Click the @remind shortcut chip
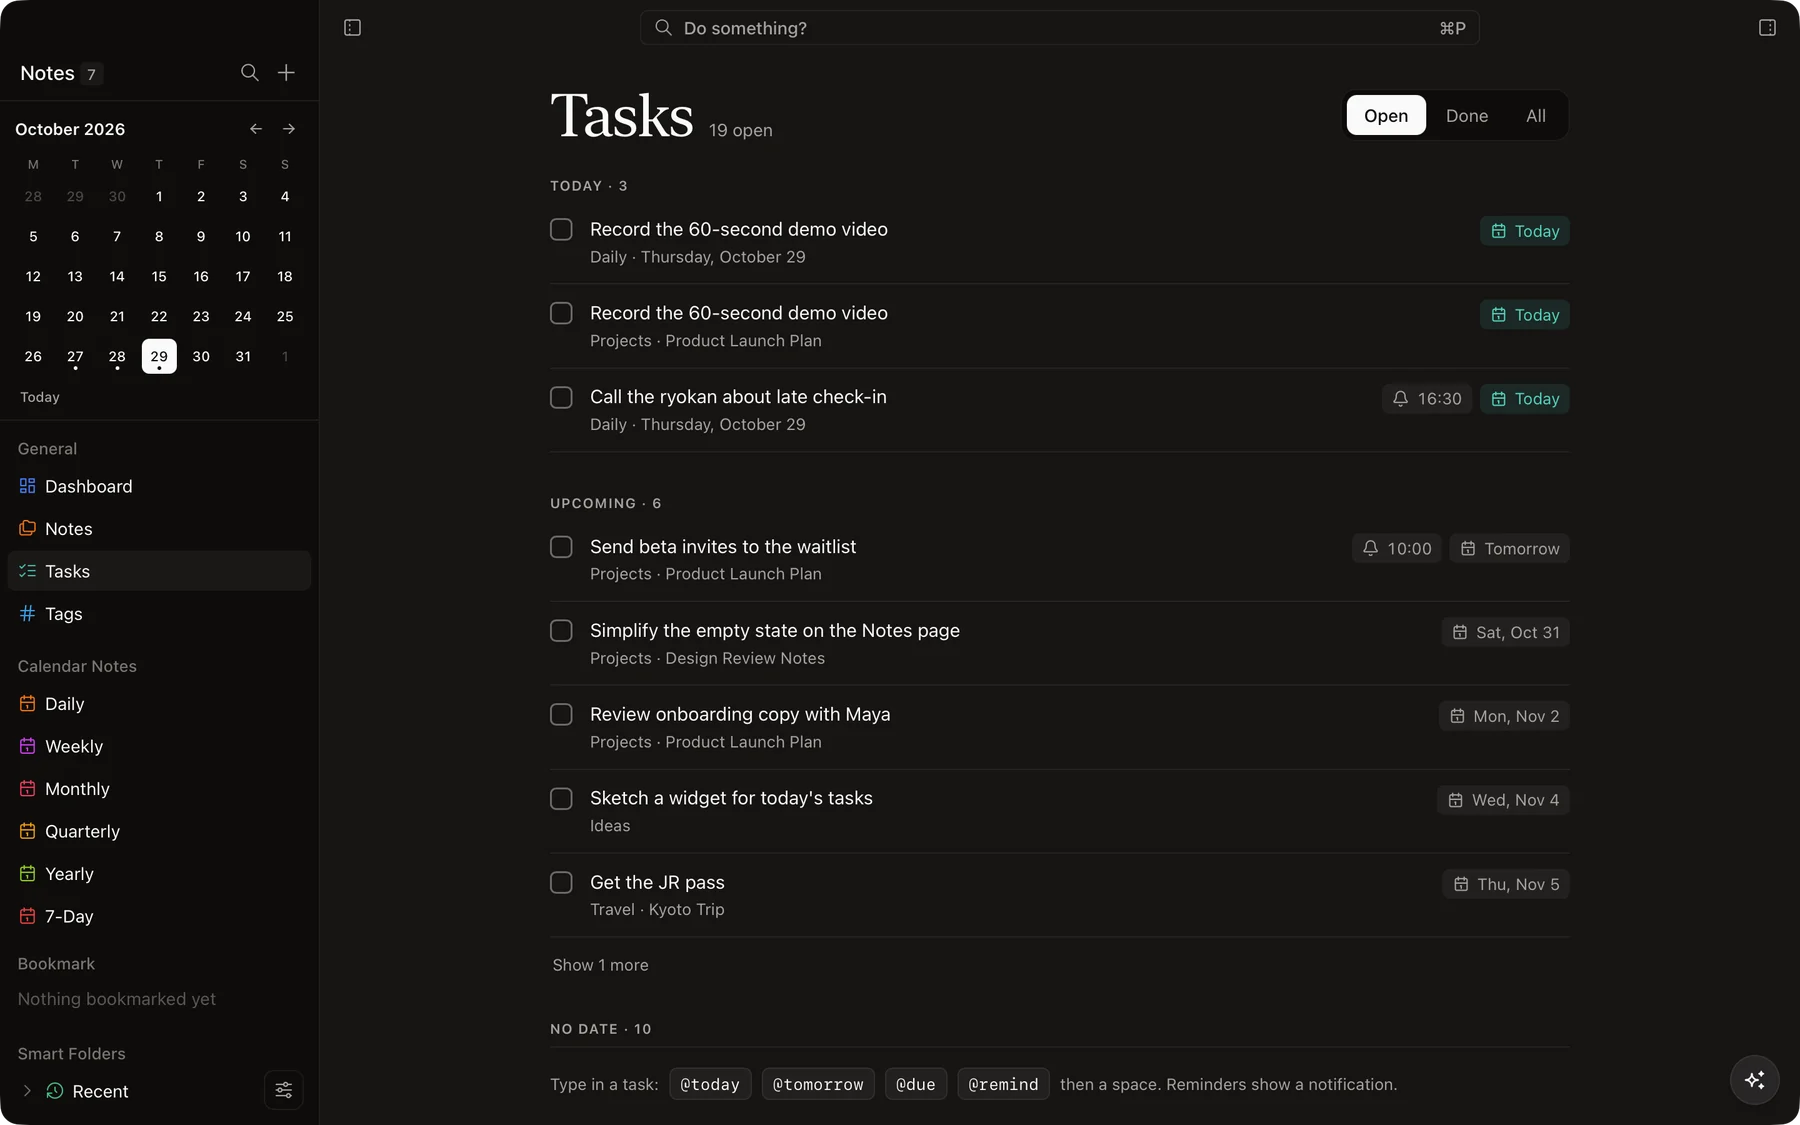This screenshot has height=1125, width=1800. 1003,1084
